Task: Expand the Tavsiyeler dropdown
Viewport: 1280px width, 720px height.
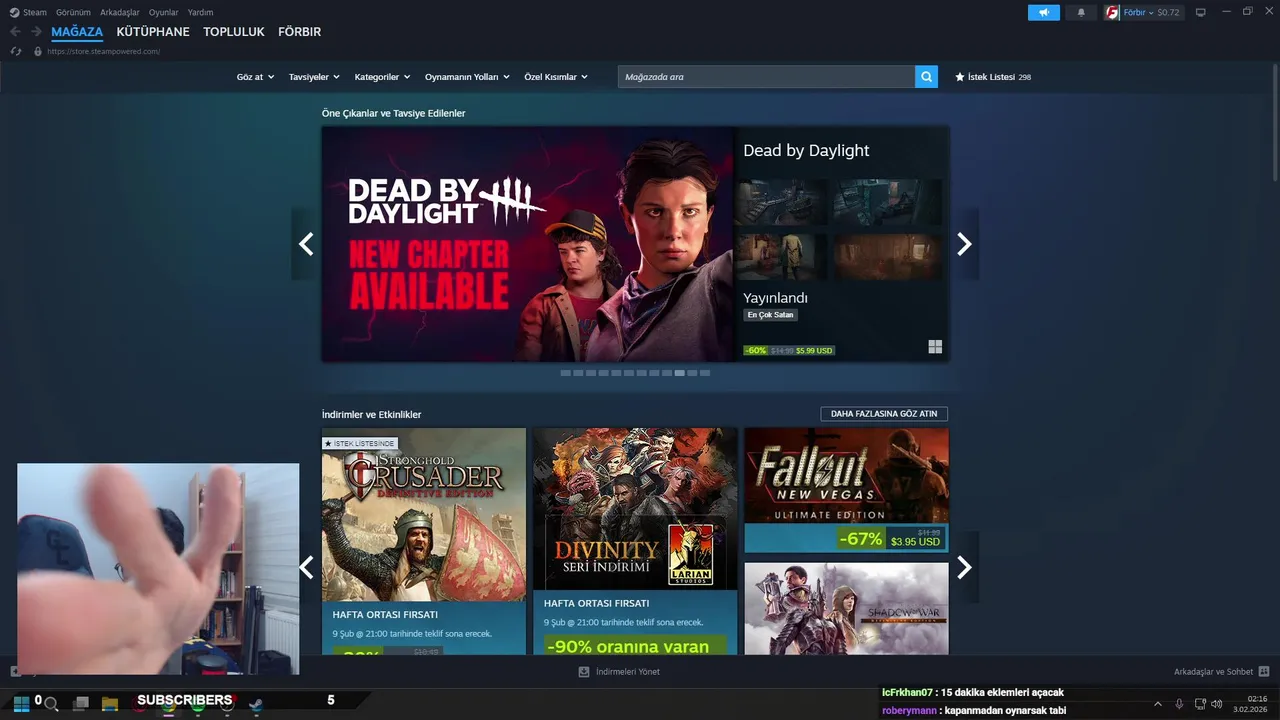Action: click(x=314, y=77)
